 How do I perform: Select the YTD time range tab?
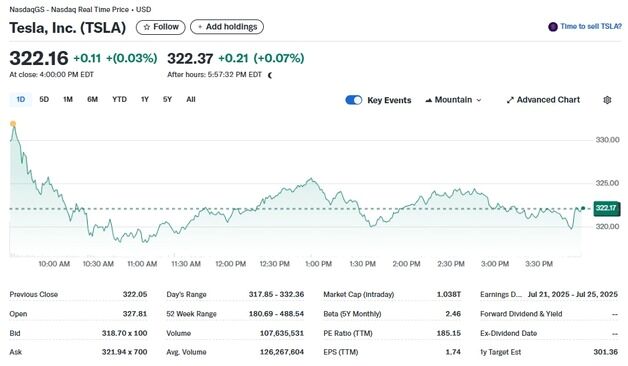tap(119, 100)
